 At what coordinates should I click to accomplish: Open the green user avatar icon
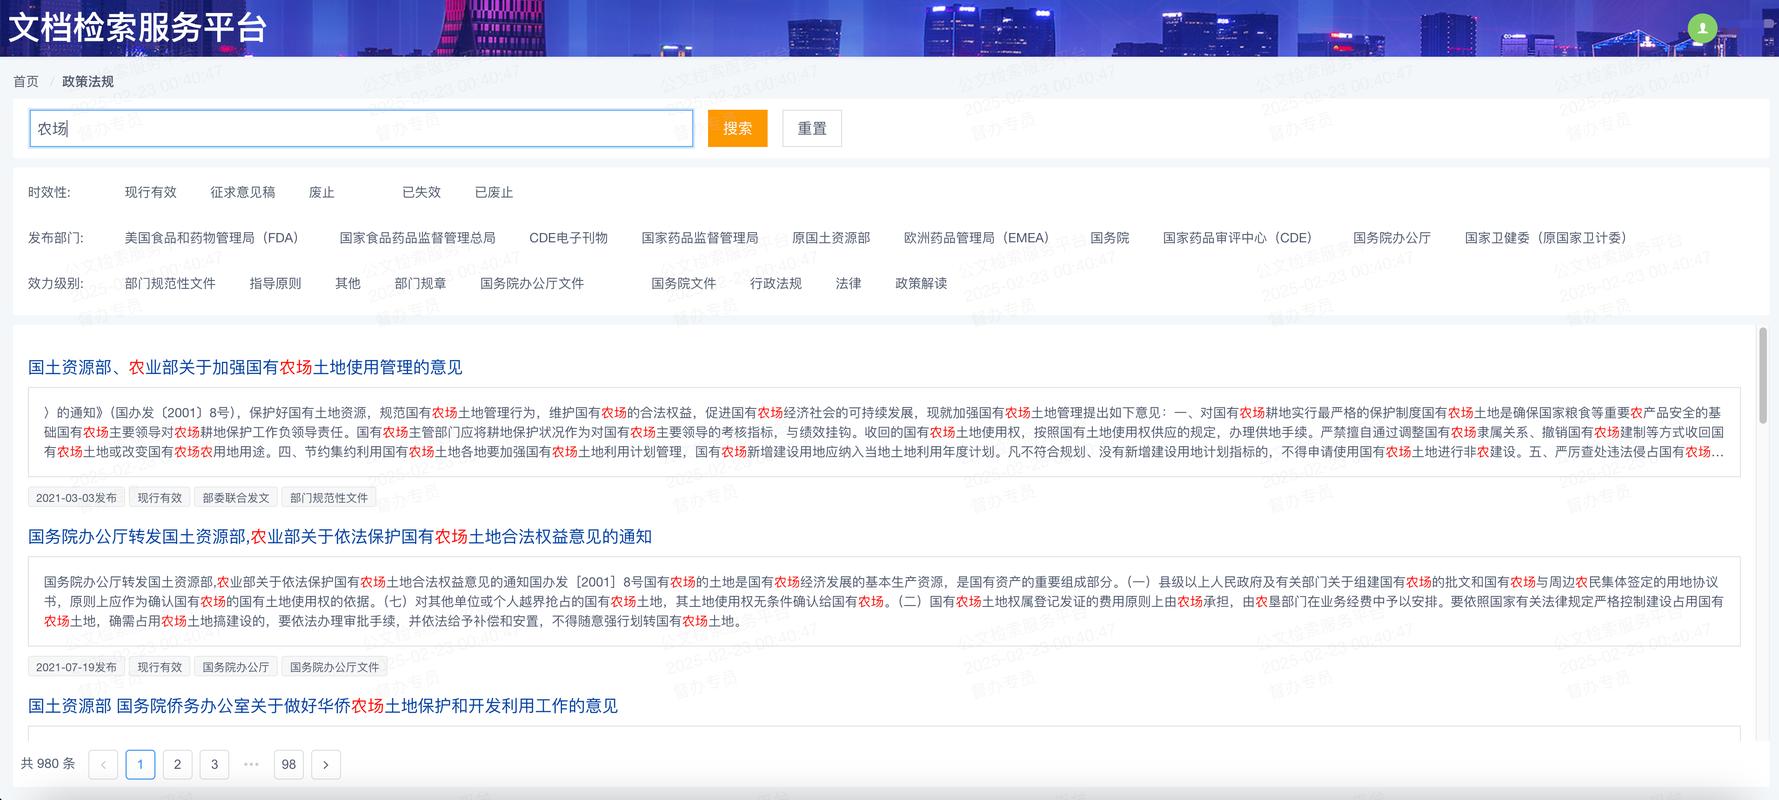point(1702,29)
